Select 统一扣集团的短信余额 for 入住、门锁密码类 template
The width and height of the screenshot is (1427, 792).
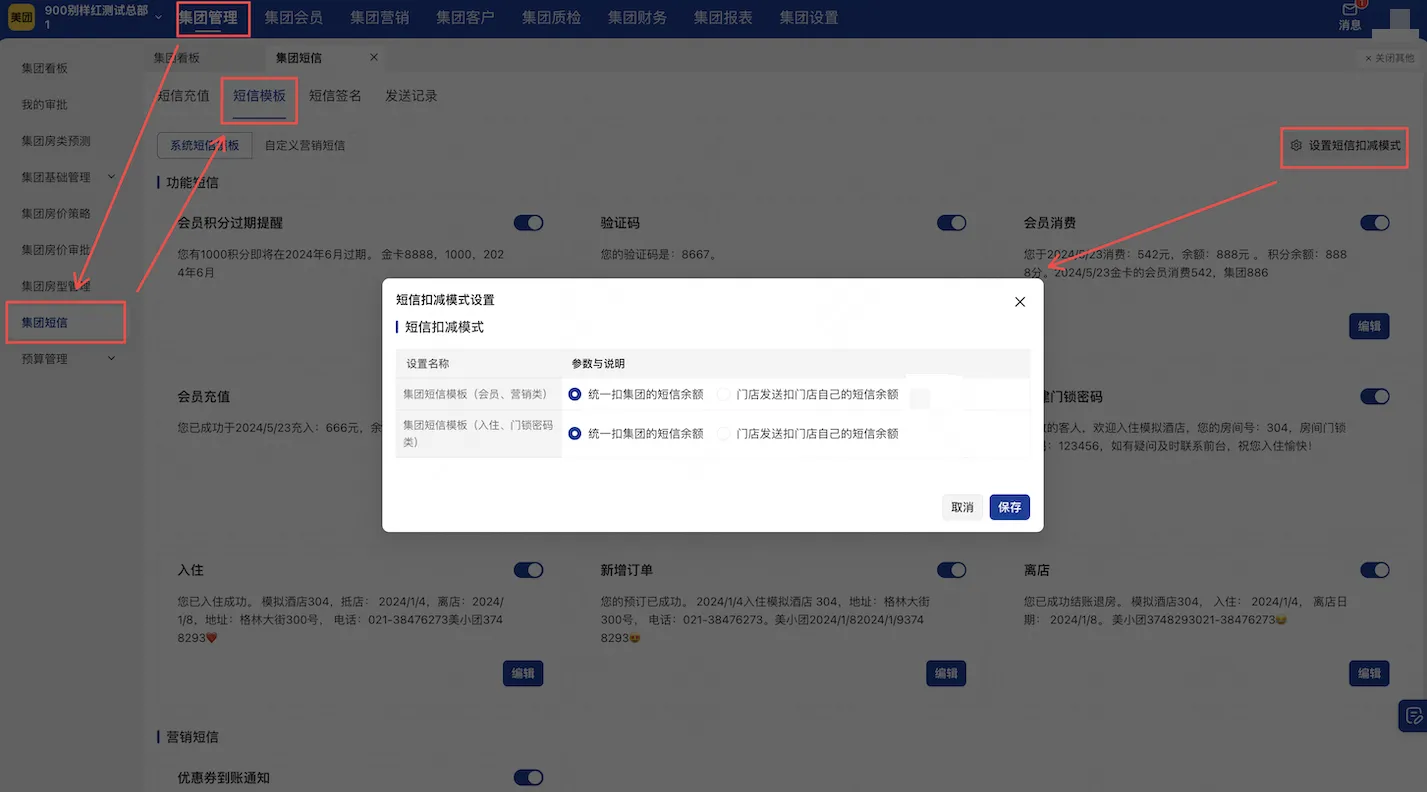click(x=575, y=434)
